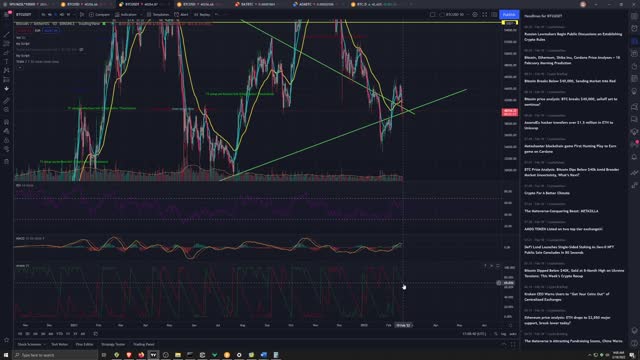Select the brush drawing tool
The image size is (640, 360).
point(6,52)
